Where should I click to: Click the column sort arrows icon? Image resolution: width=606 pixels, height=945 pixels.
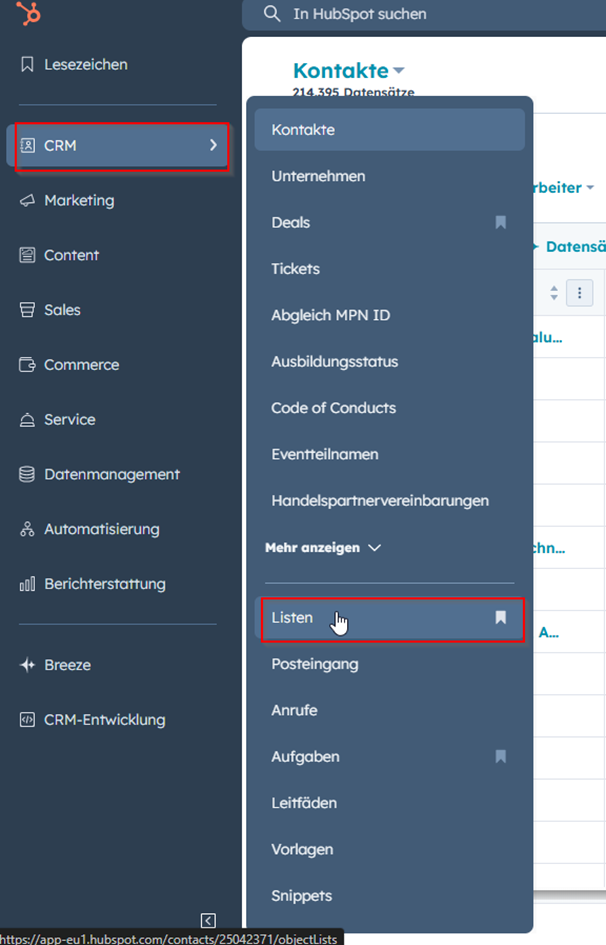554,293
